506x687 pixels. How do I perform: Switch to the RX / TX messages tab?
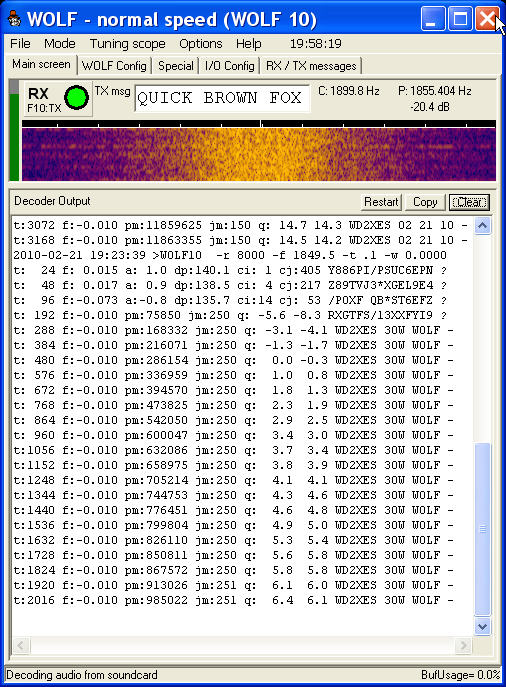(x=311, y=66)
